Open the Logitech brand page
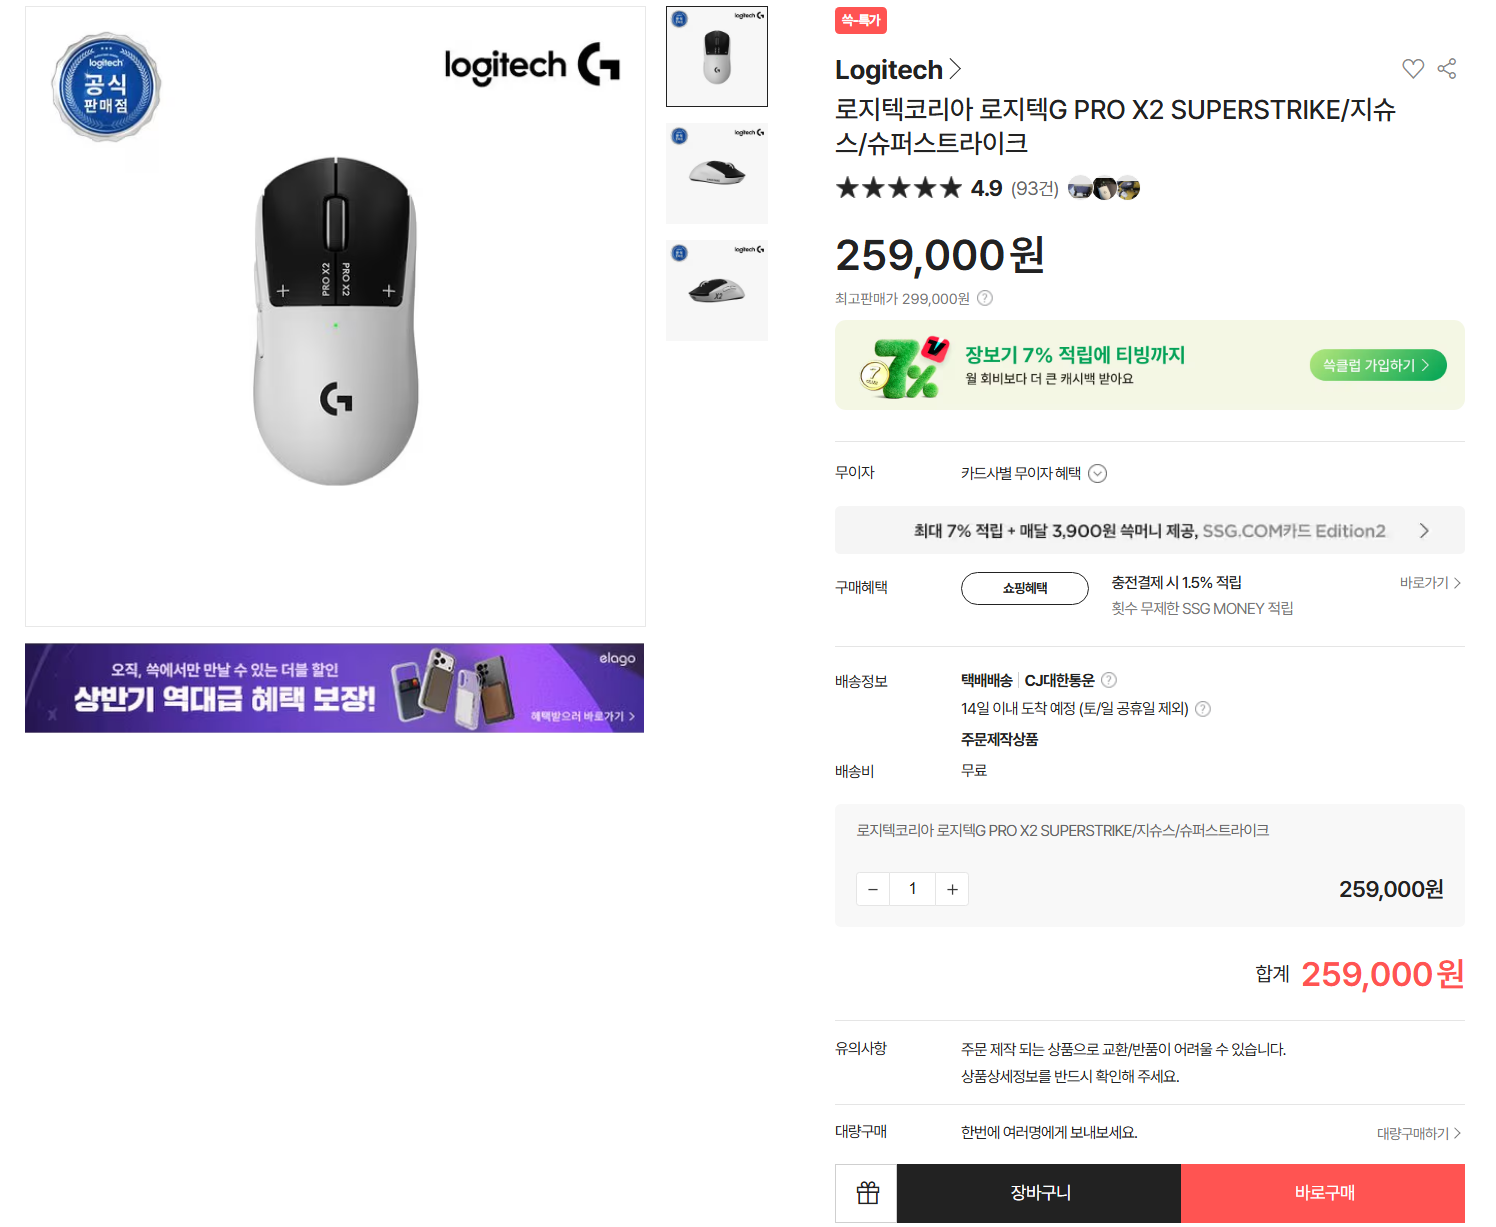The width and height of the screenshot is (1496, 1227). click(897, 70)
